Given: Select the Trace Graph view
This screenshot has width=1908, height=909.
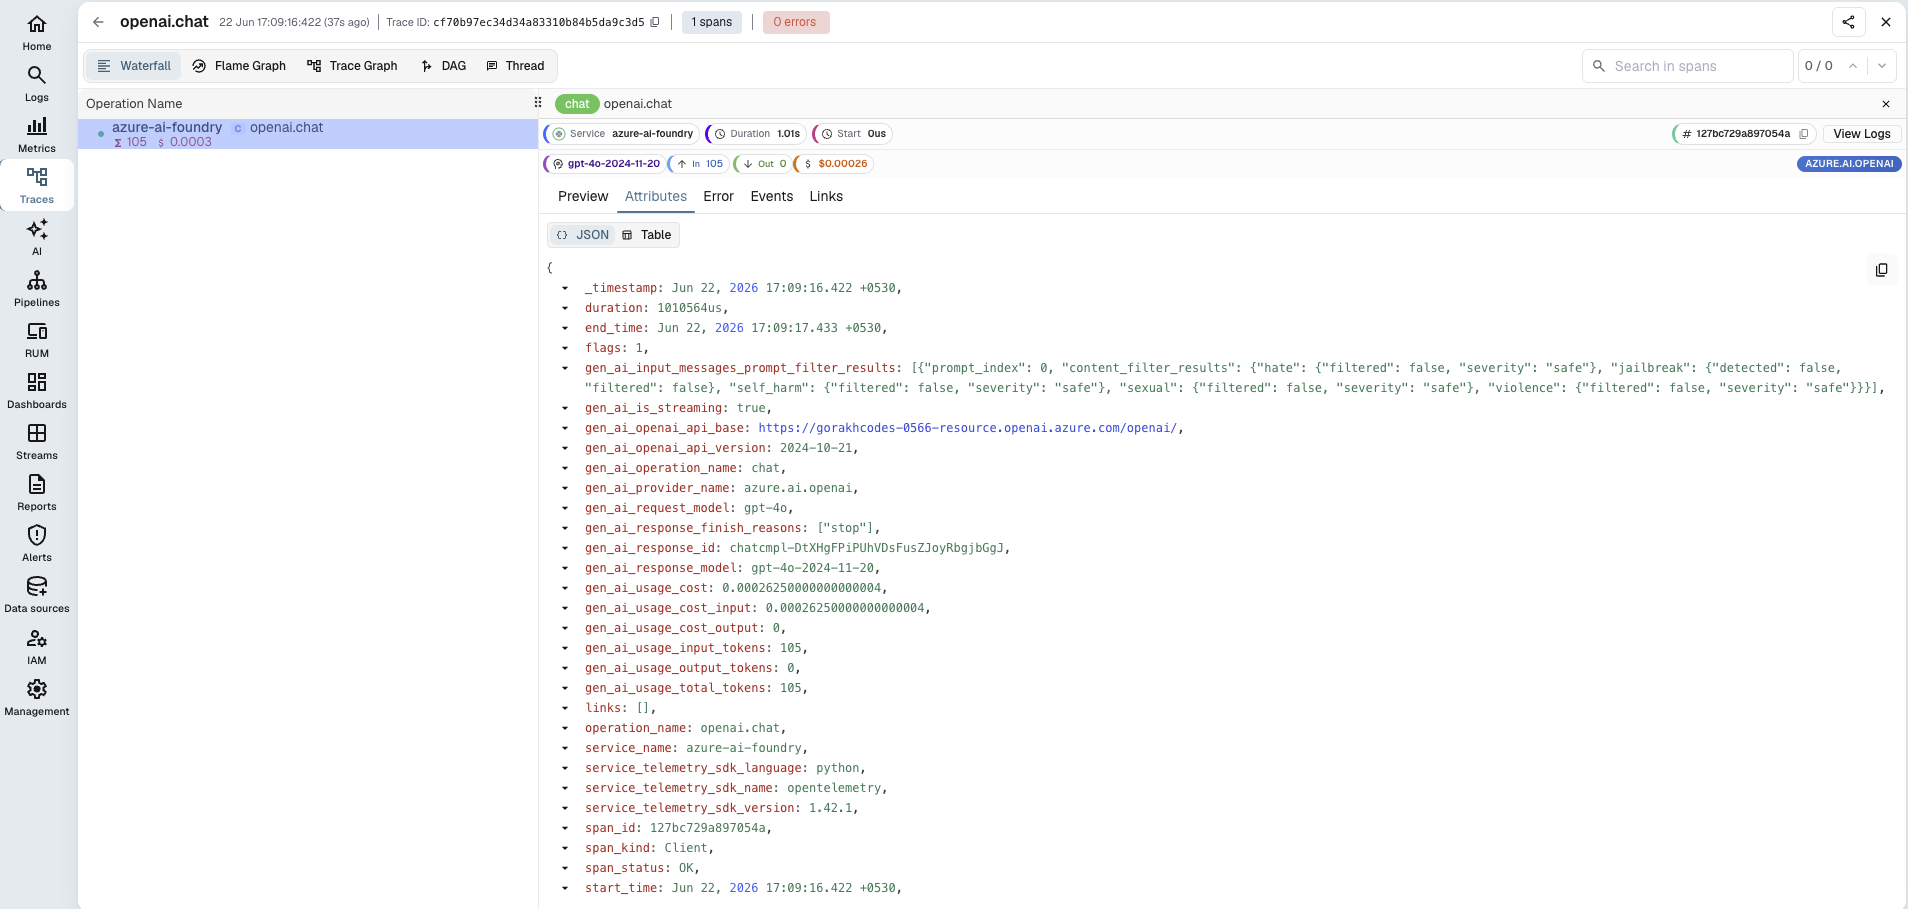Looking at the screenshot, I should pyautogui.click(x=352, y=66).
